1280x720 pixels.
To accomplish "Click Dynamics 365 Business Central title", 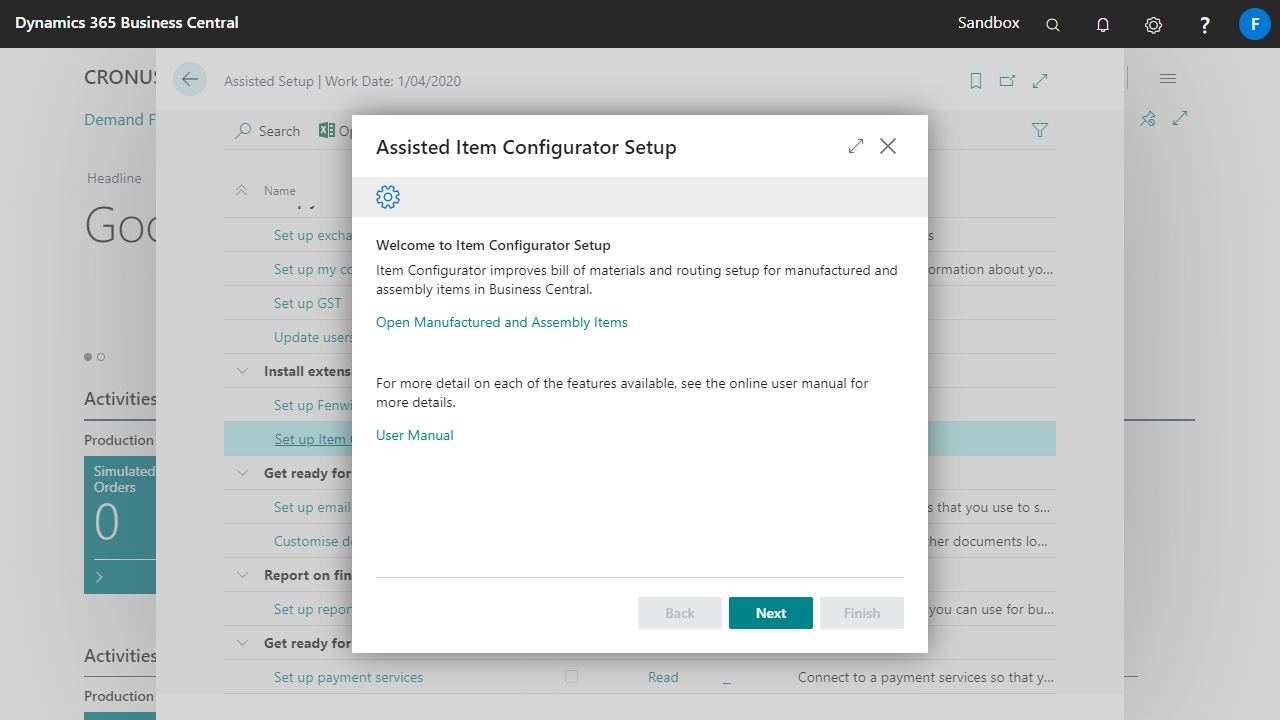I will (127, 23).
